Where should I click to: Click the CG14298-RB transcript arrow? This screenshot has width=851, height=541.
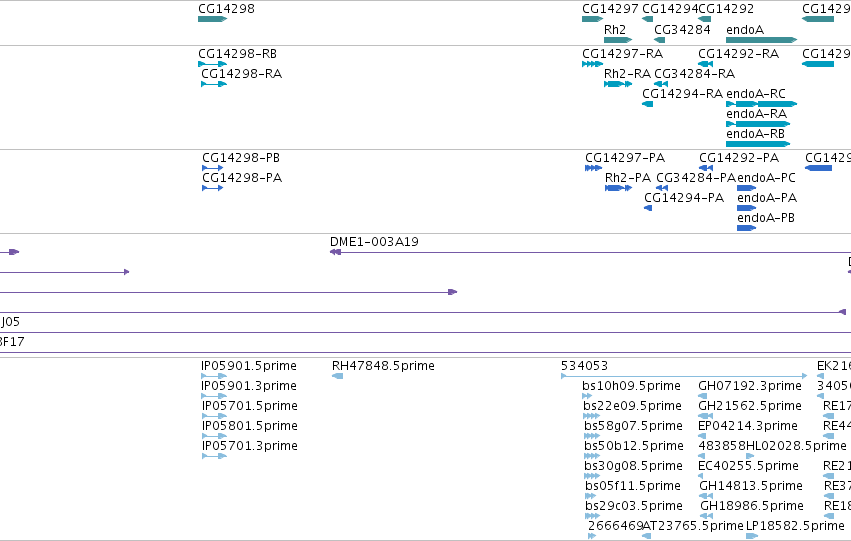click(212, 64)
